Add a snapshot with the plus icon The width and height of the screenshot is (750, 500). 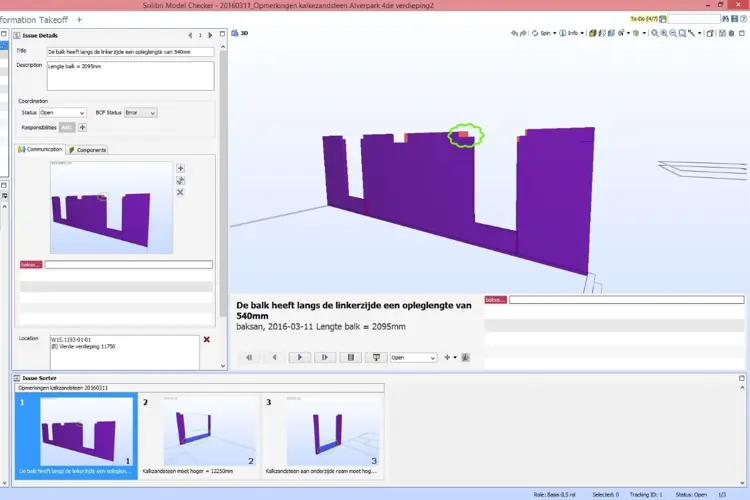click(x=180, y=169)
